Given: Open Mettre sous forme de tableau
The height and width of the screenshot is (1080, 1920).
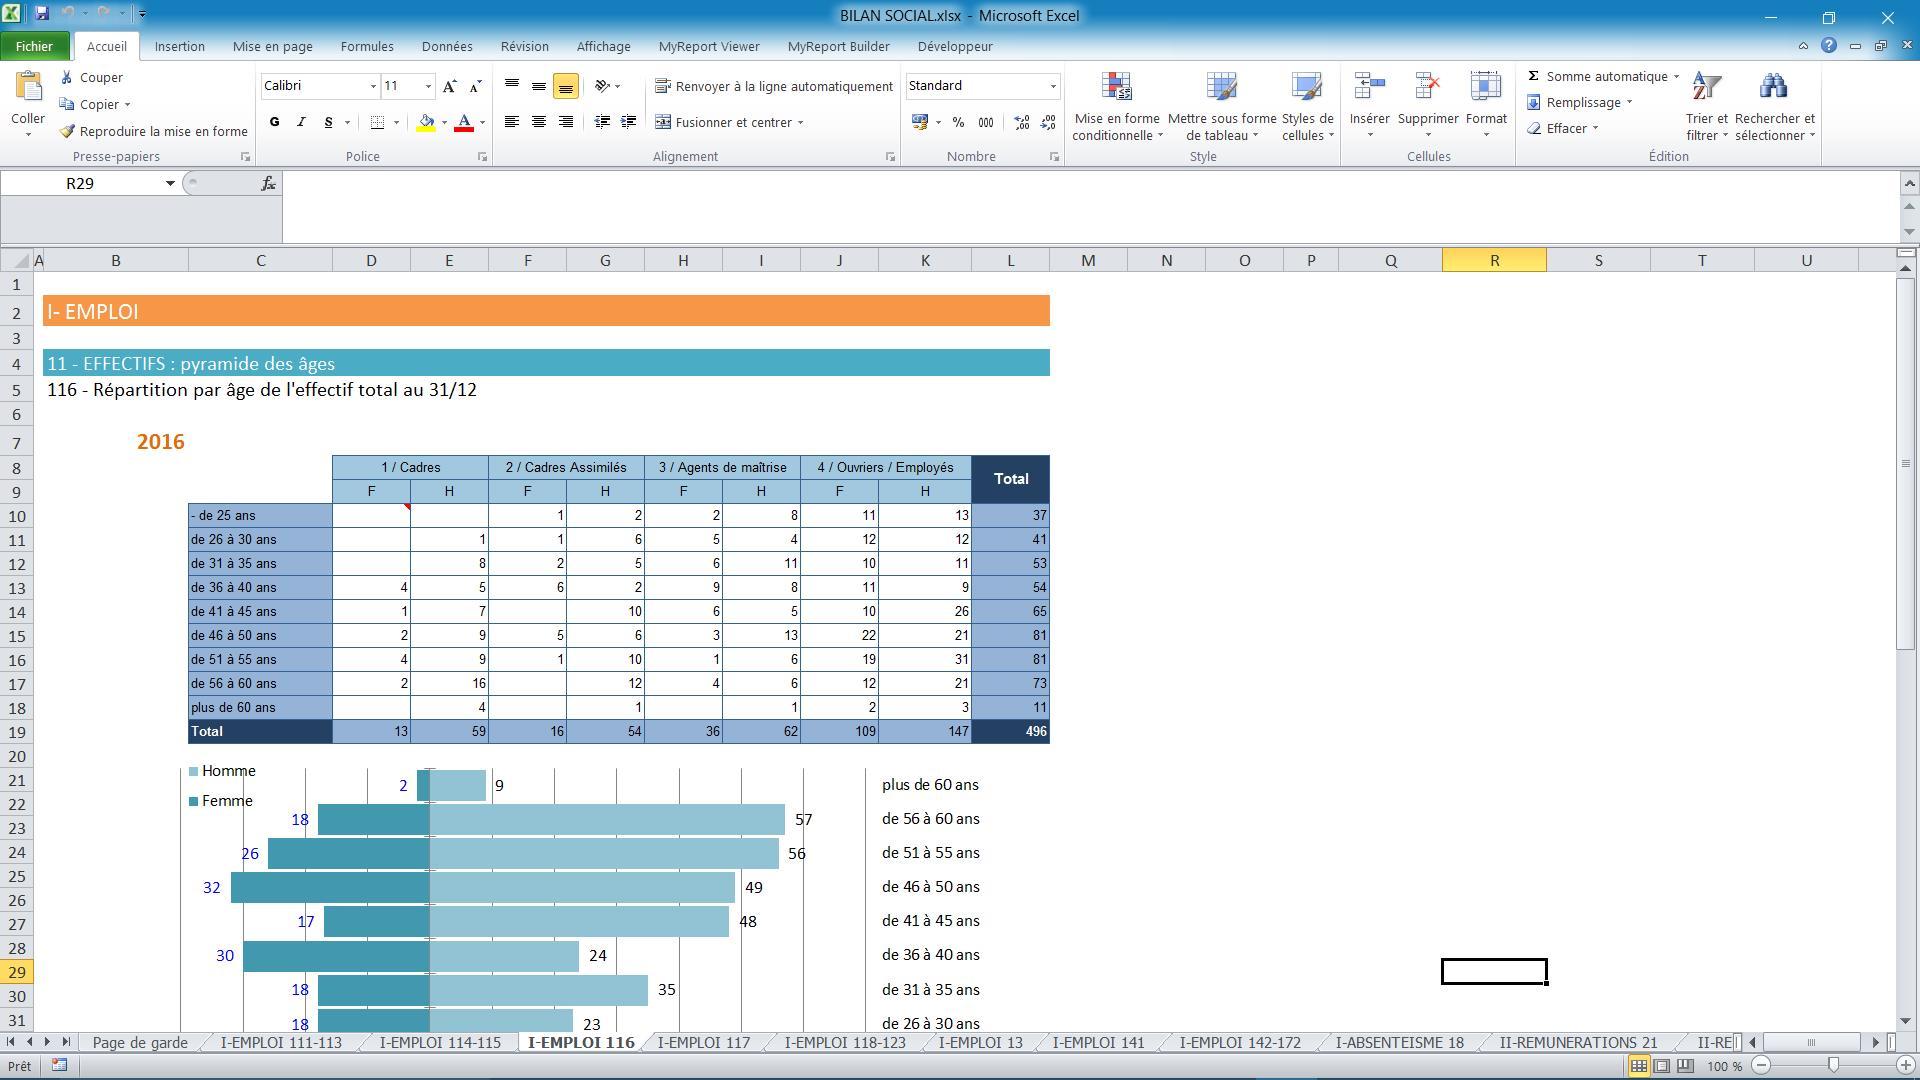Looking at the screenshot, I should (1222, 106).
